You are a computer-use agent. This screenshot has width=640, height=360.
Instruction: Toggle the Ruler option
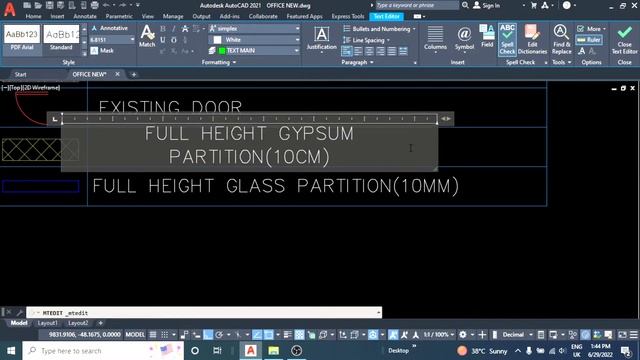coord(589,40)
